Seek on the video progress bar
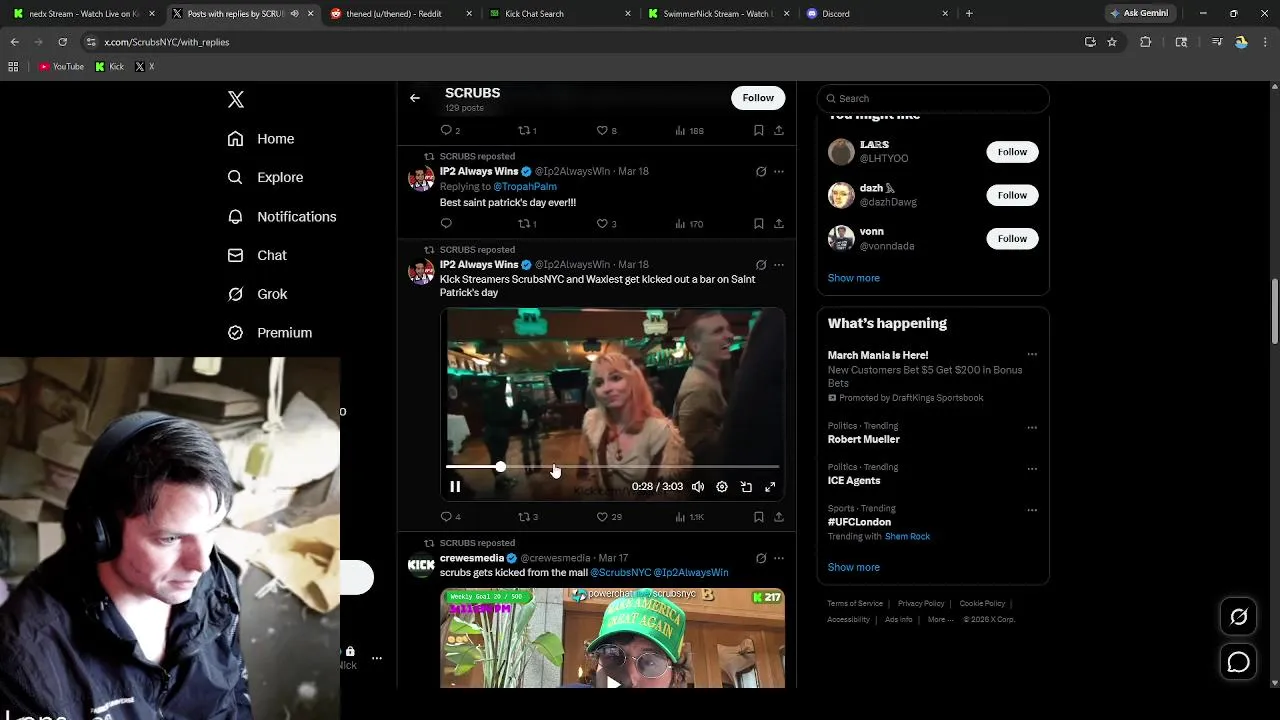Viewport: 1280px width, 720px height. coord(612,467)
